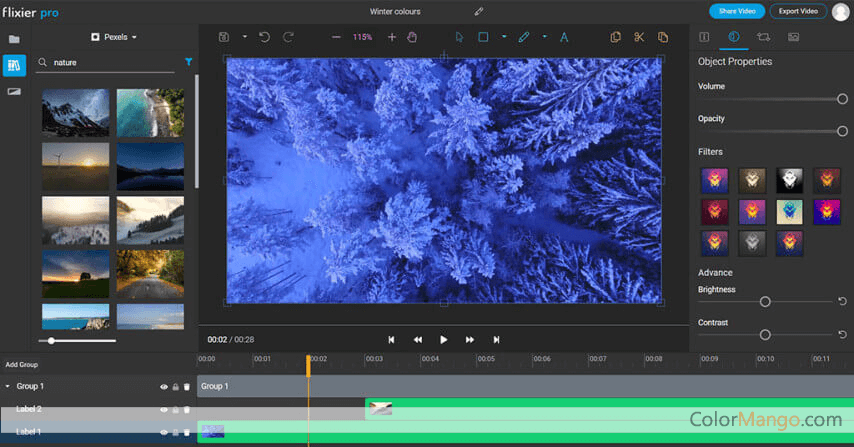Open the search filter funnel icon
Image resolution: width=854 pixels, height=447 pixels.
[188, 62]
